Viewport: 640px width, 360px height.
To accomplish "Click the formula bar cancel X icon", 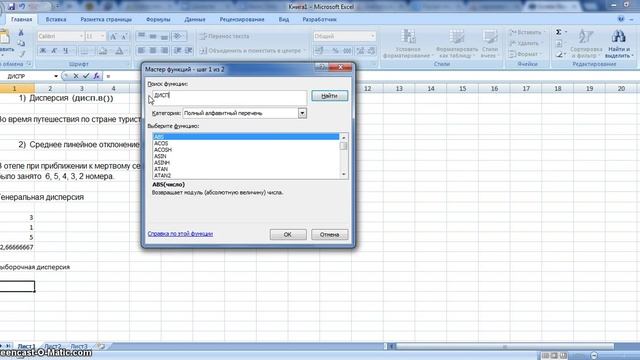I will click(76, 76).
